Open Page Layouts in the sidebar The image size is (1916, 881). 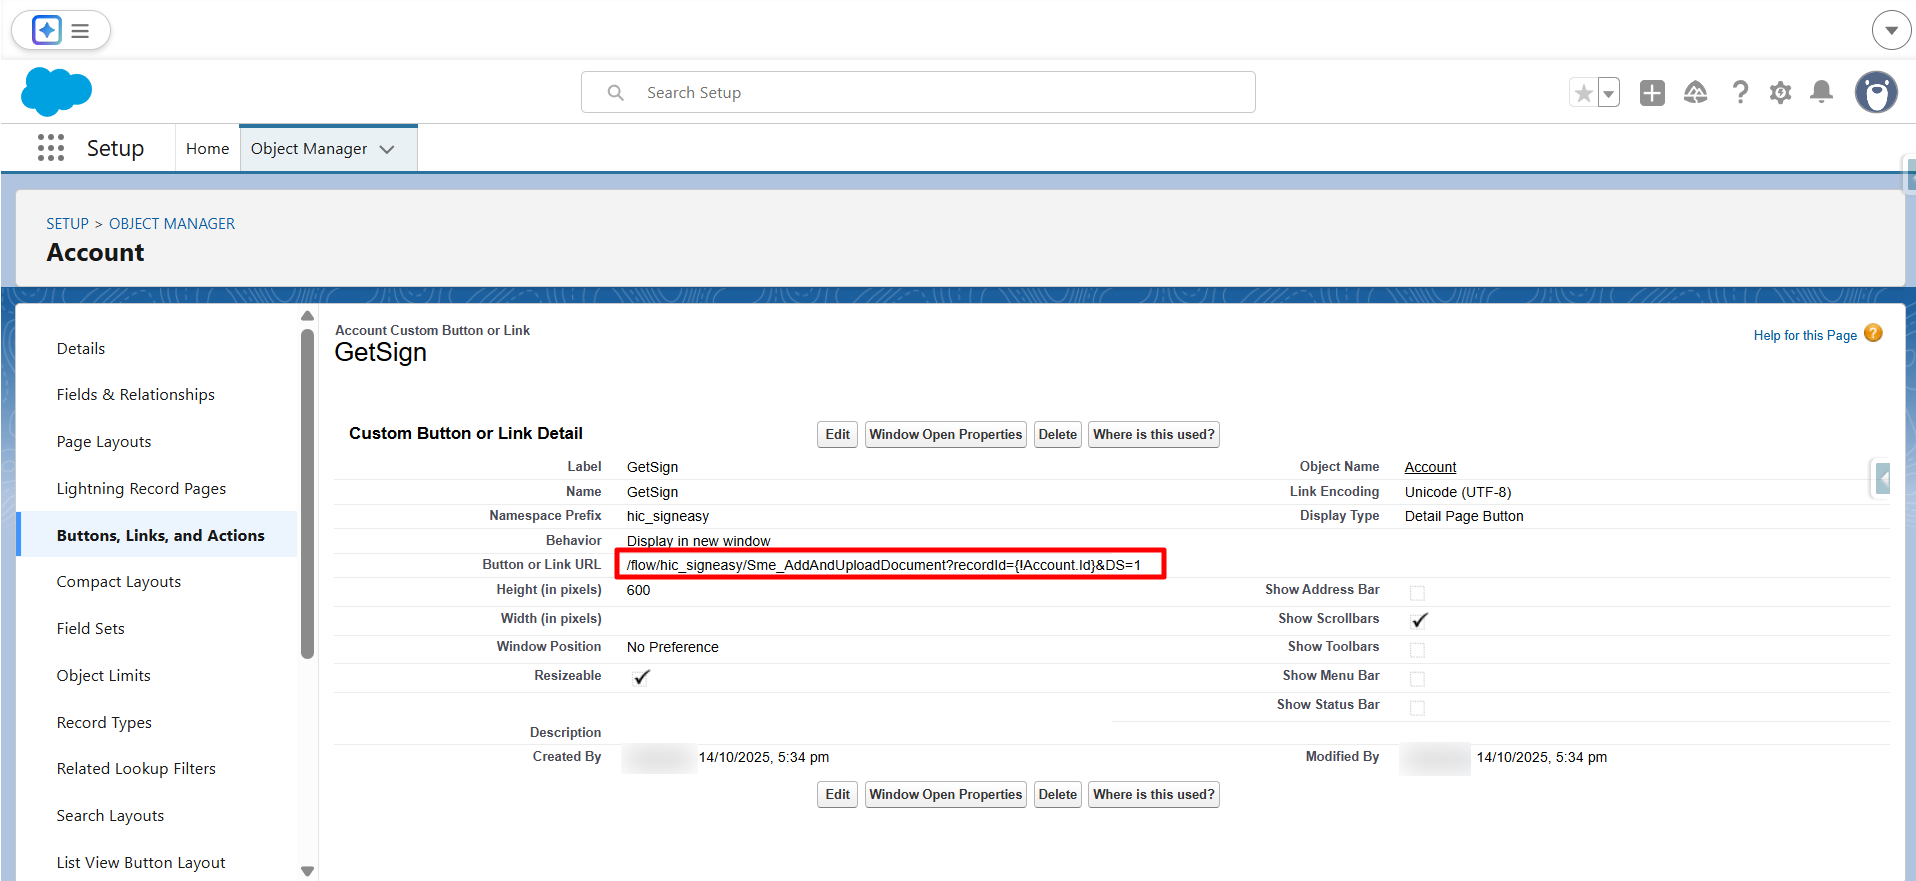point(104,442)
